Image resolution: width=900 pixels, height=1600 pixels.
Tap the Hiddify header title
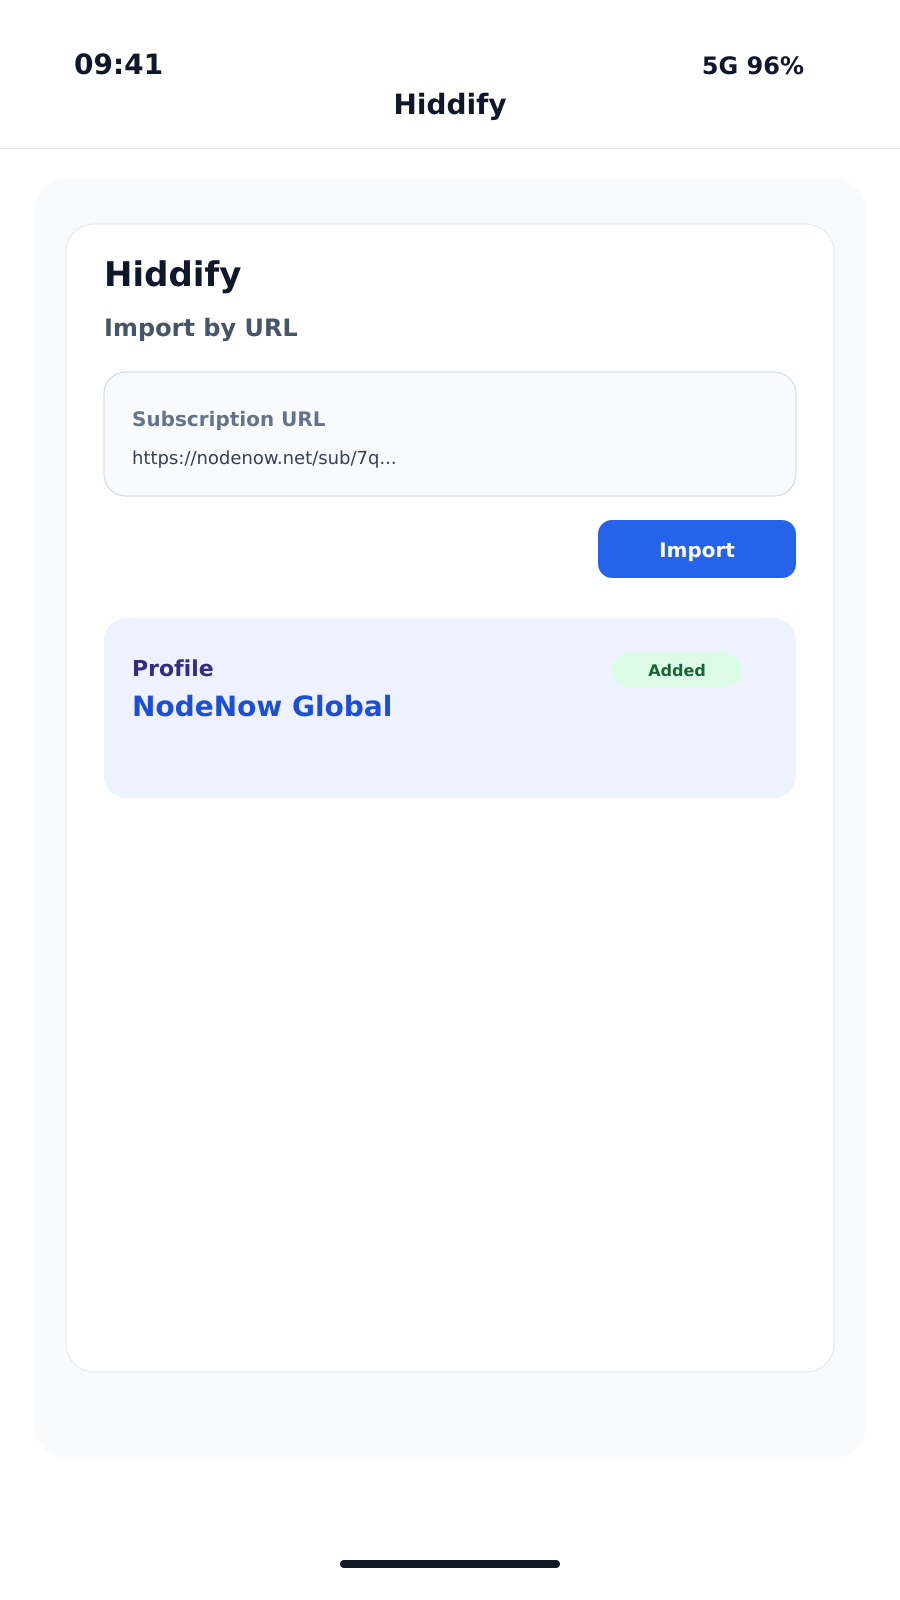pos(449,104)
